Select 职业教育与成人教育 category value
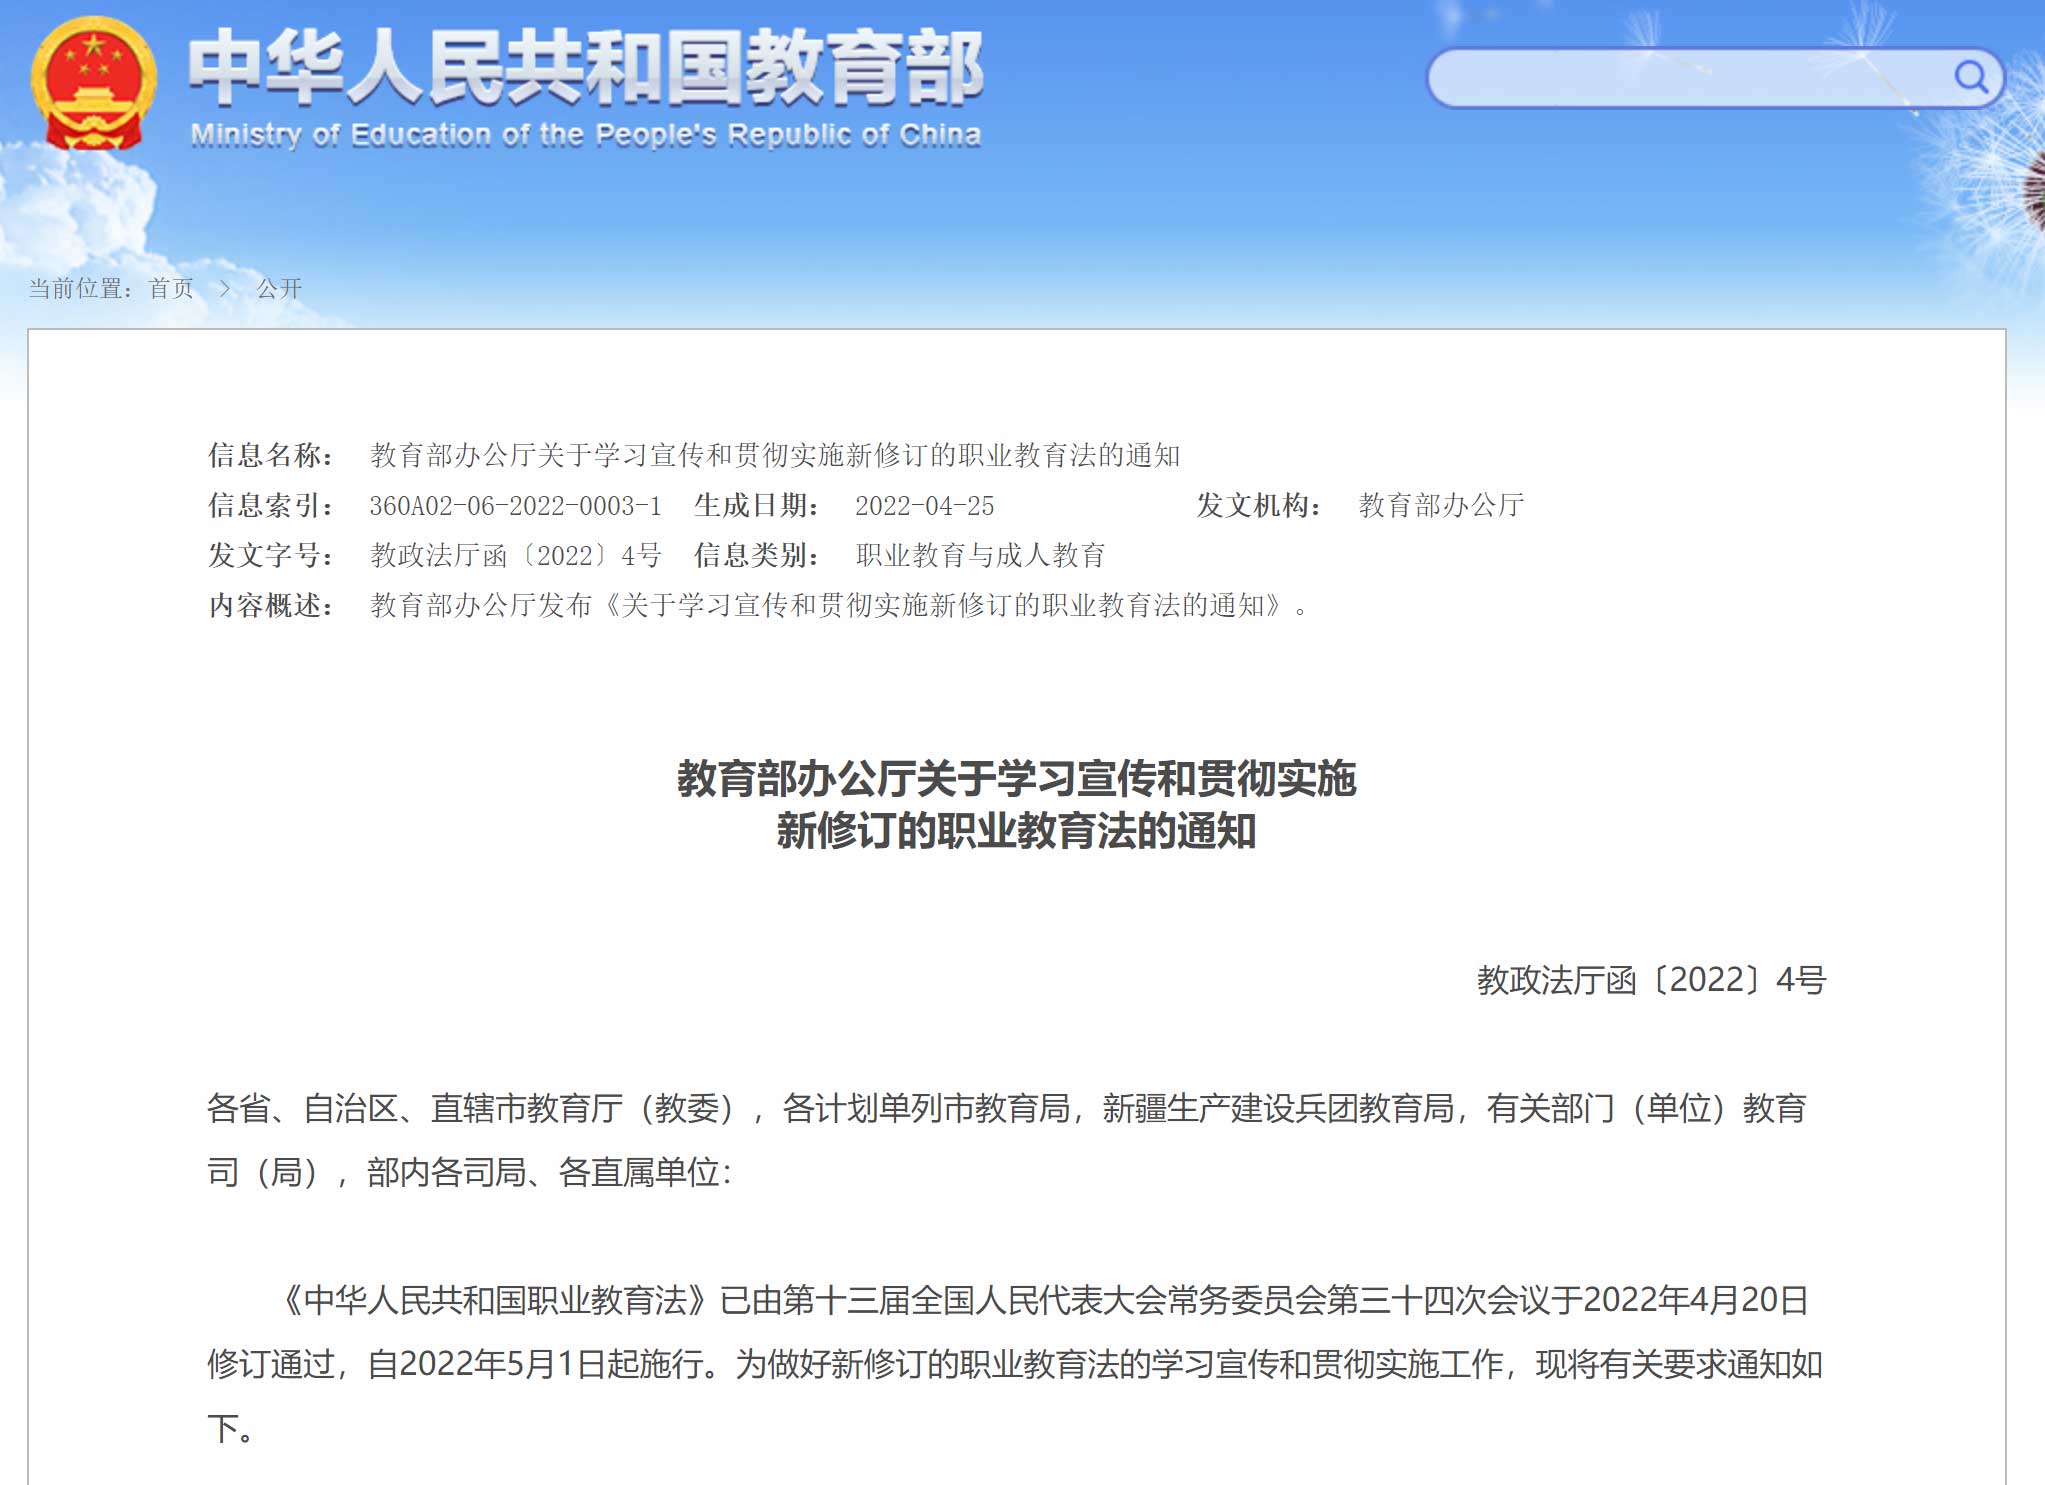Viewport: 2045px width, 1485px height. point(980,555)
